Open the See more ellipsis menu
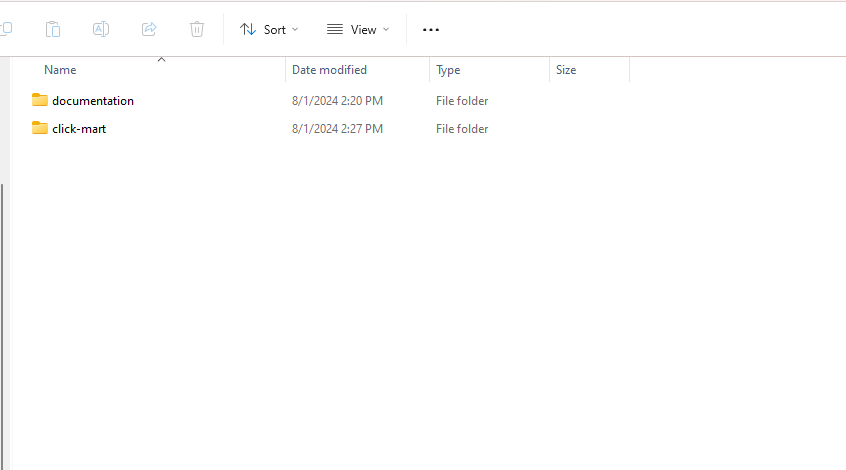Screen dimensions: 846x470 (x=431, y=30)
